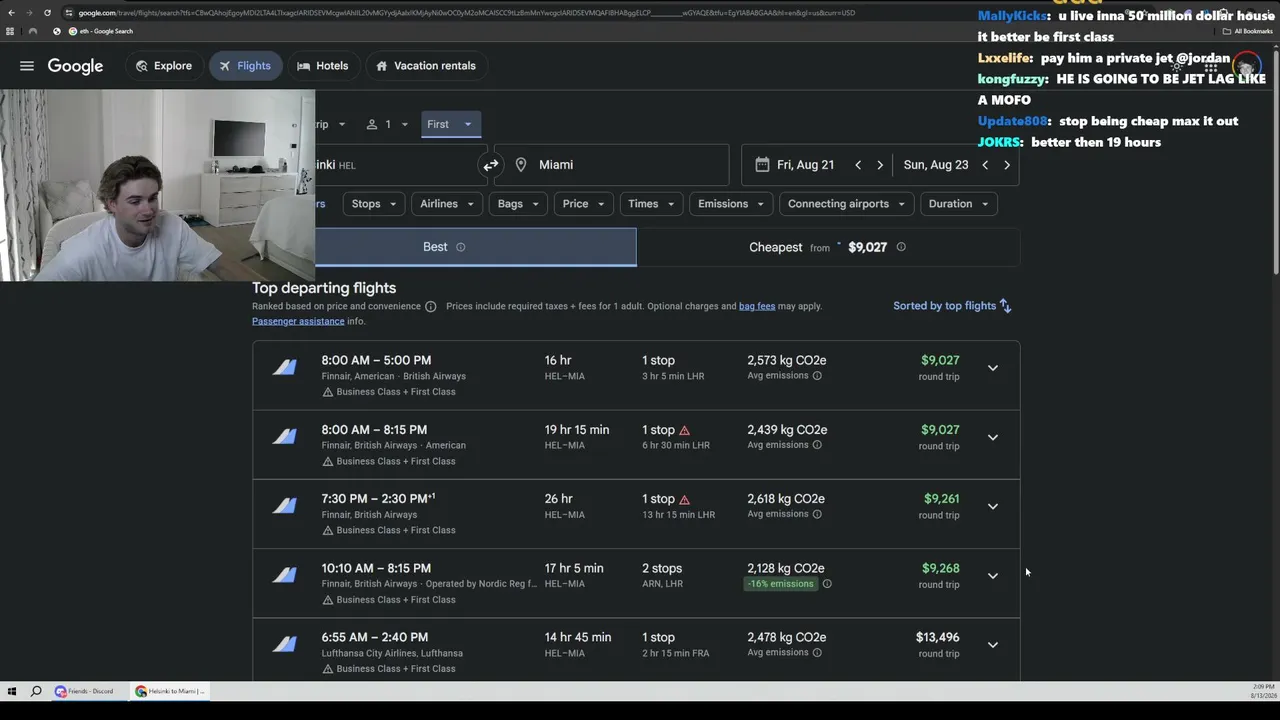The image size is (1280, 720).
Task: Open the Price filter dropdown
Action: coord(584,204)
